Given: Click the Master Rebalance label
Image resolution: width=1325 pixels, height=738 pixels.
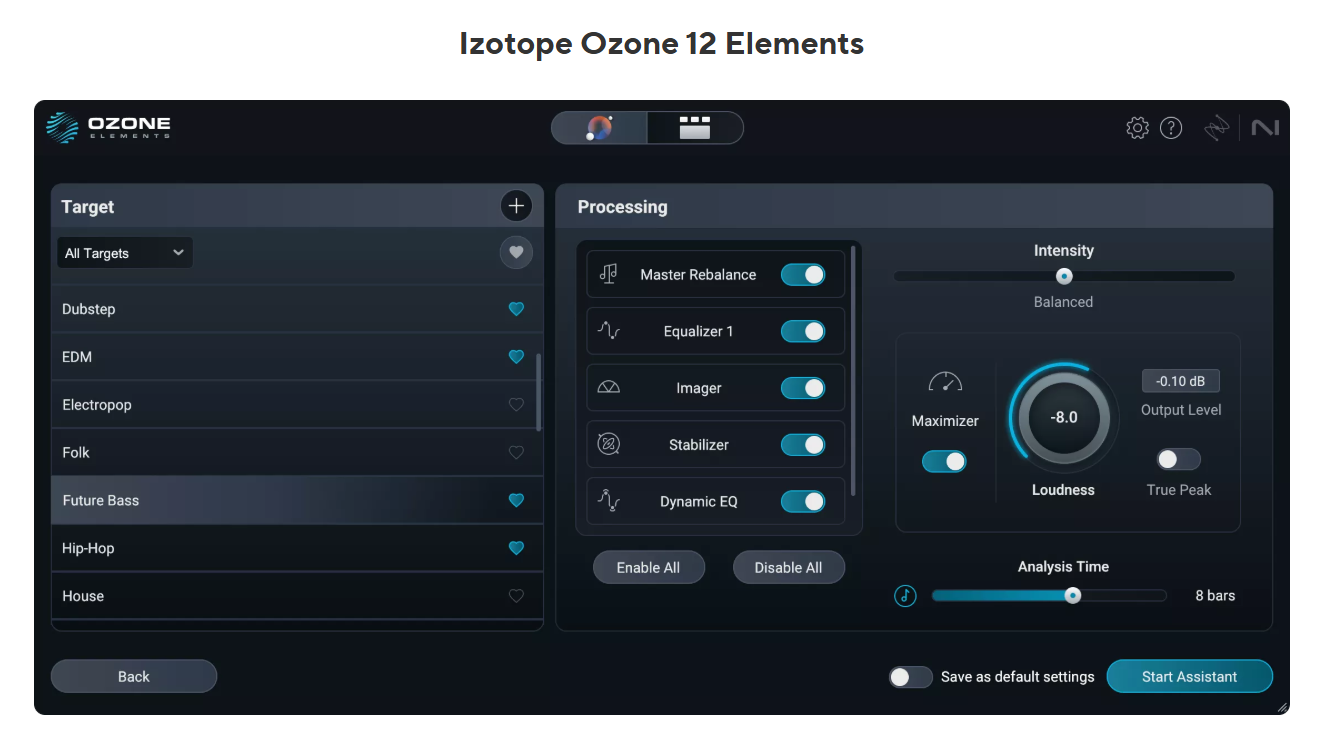Looking at the screenshot, I should [698, 275].
